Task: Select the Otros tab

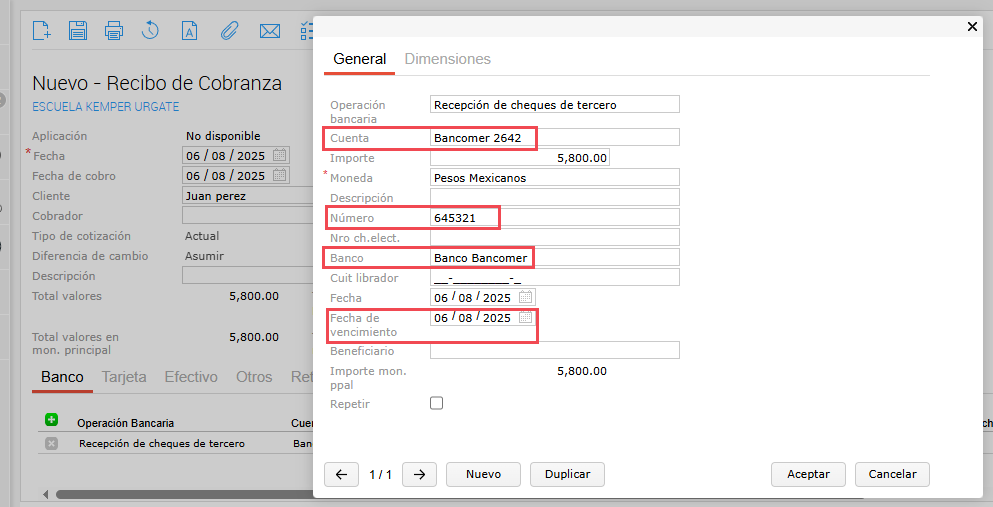Action: click(x=254, y=377)
